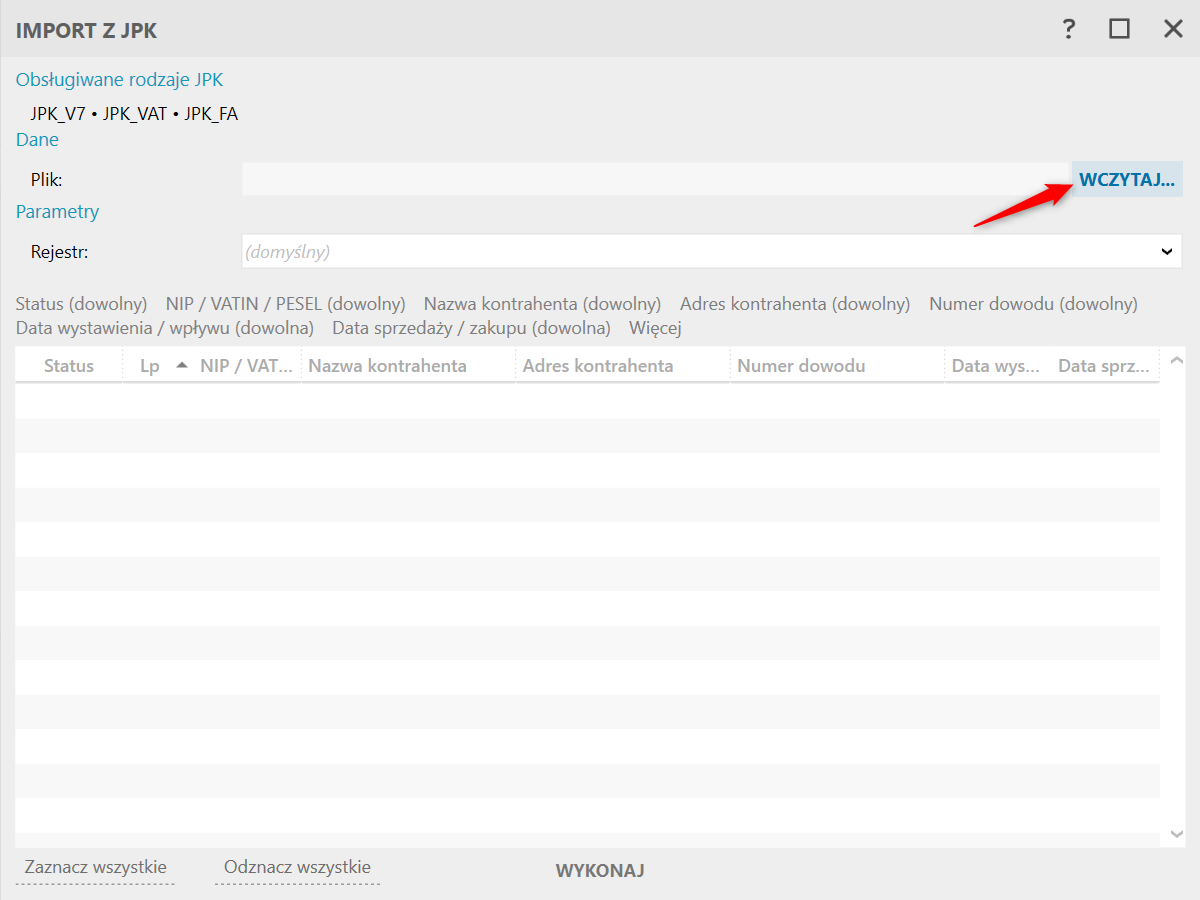This screenshot has height=900, width=1200.
Task: Open Nazwa kontrahenta (dowolny) filter
Action: 542,303
